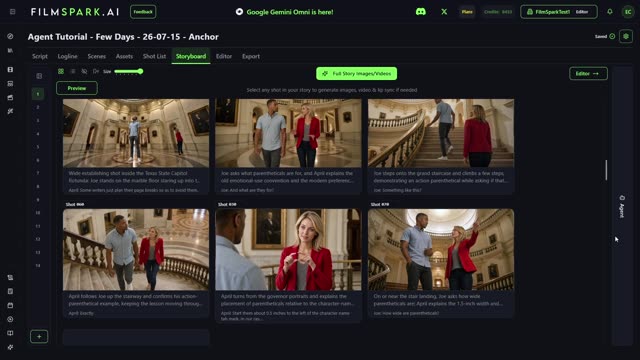Open the bottom-most gear icon in left sidebar

10,347
